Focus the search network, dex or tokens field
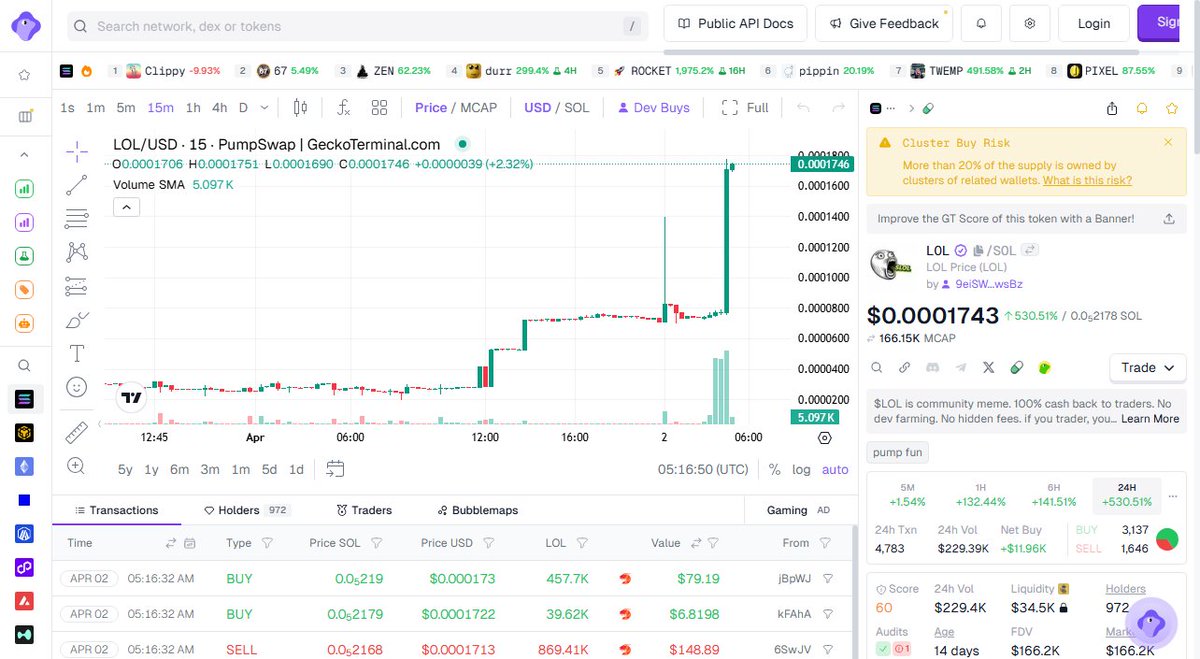Viewport: 1200px width, 659px height. (357, 26)
